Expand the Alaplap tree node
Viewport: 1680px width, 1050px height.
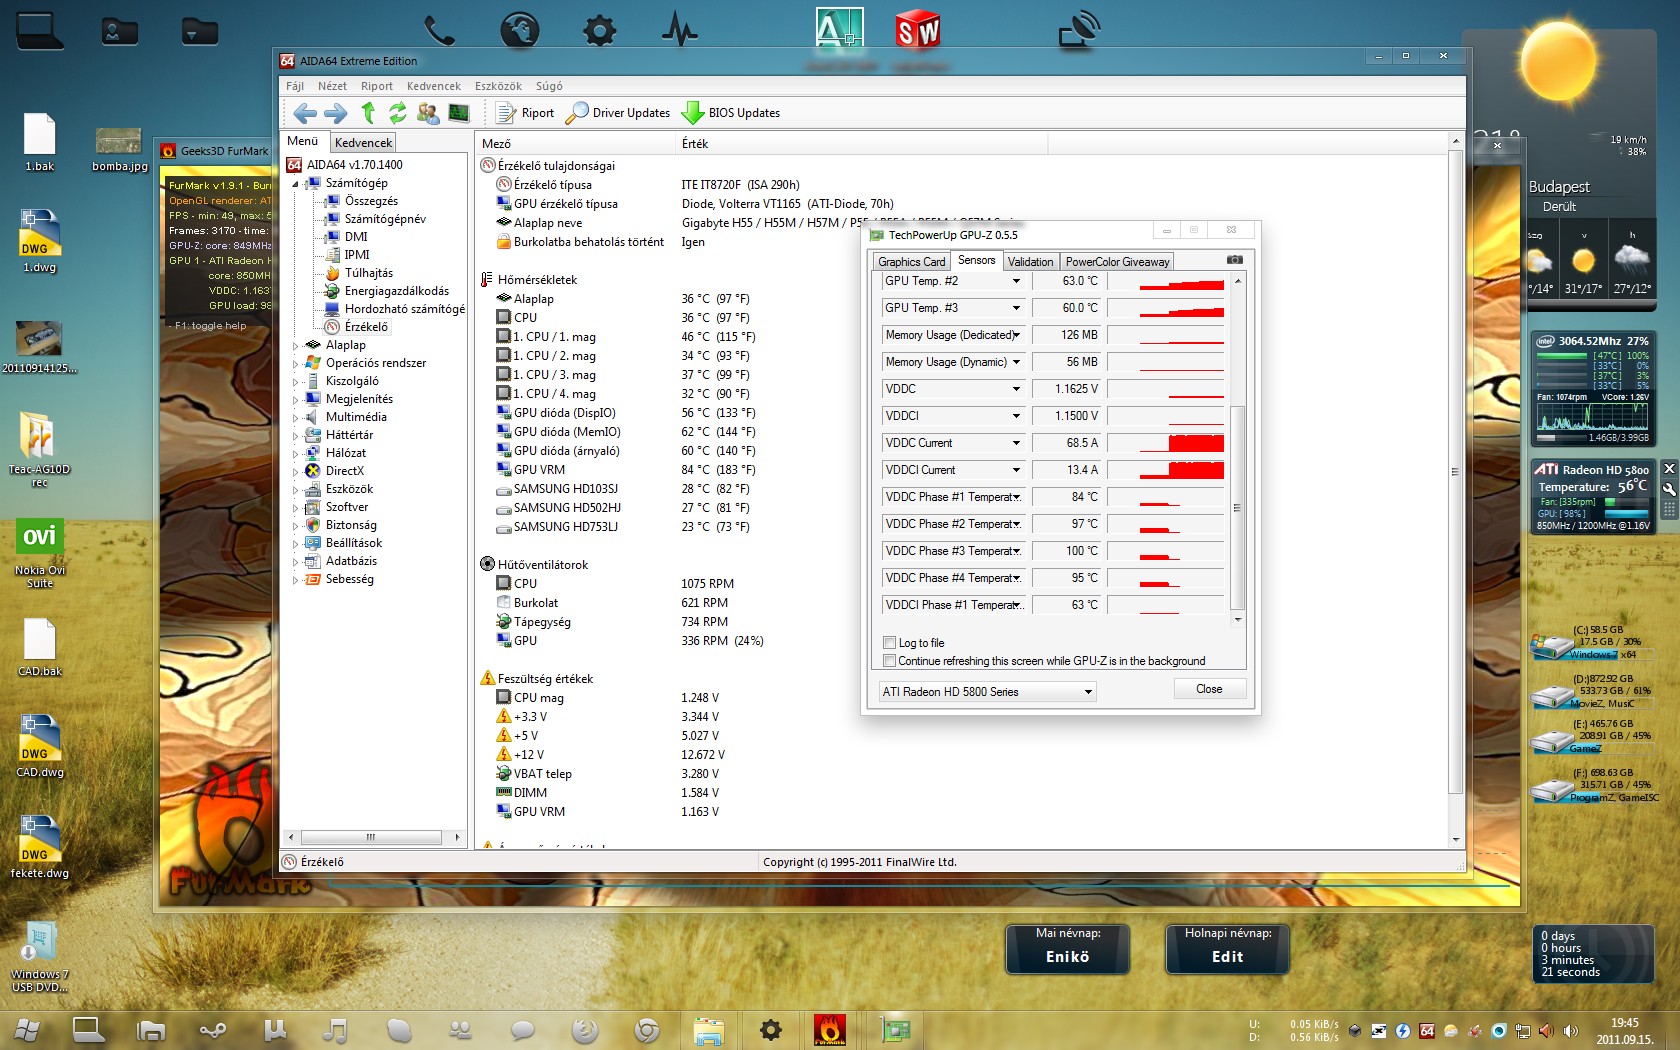point(295,346)
